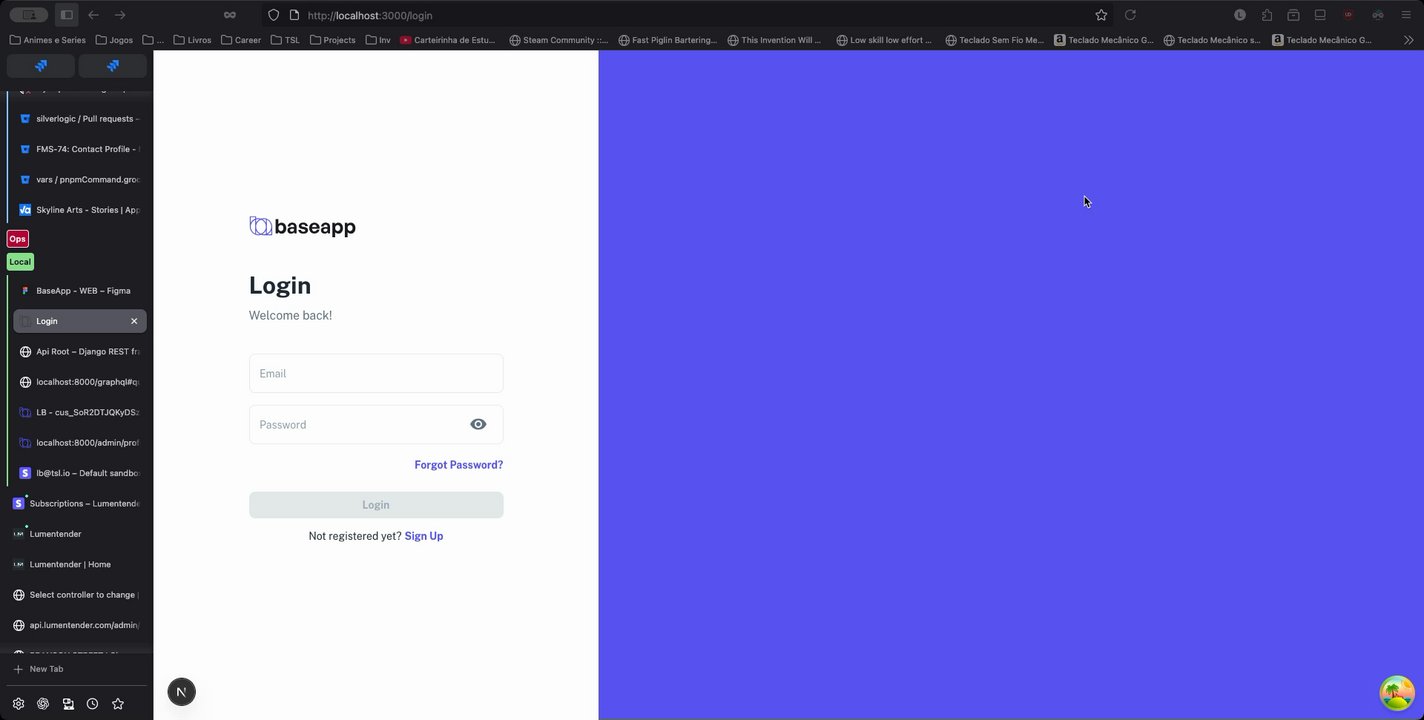Click the palm tree sunset extension icon
The height and width of the screenshot is (720, 1424).
tap(1397, 692)
